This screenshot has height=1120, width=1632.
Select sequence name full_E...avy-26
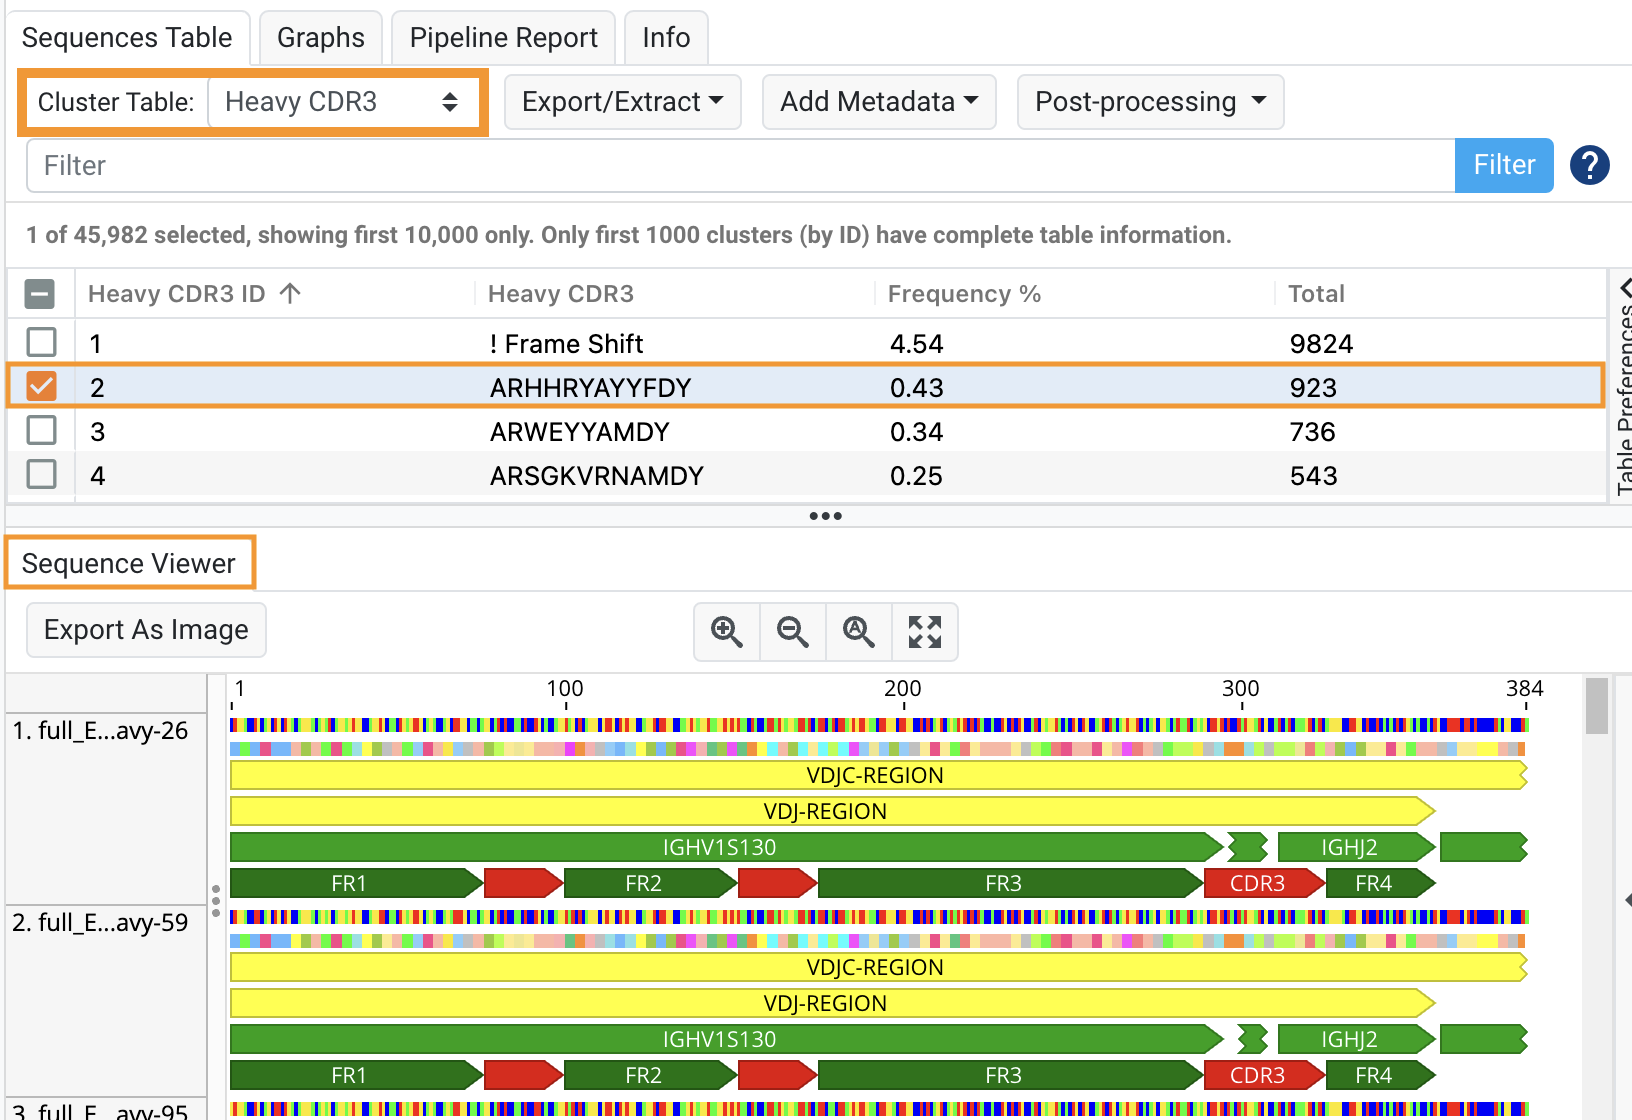click(100, 730)
